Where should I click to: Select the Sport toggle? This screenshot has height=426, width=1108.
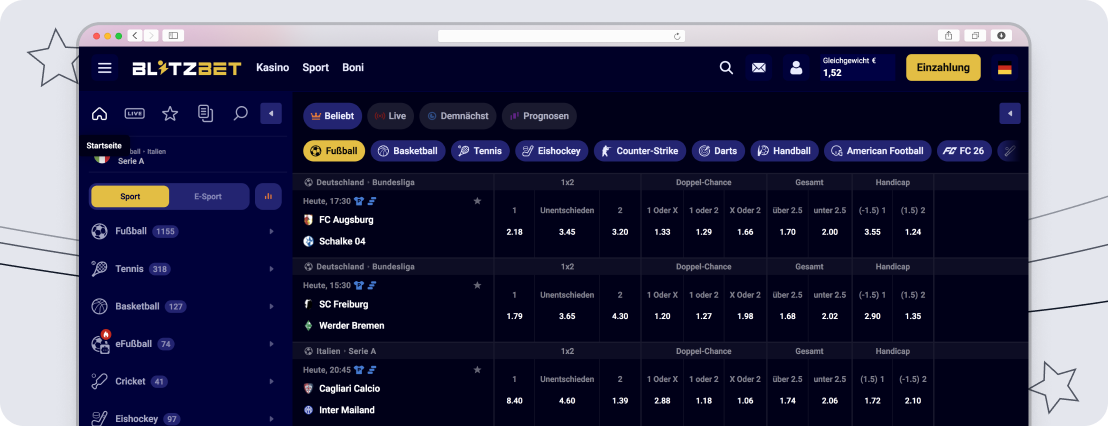point(130,196)
